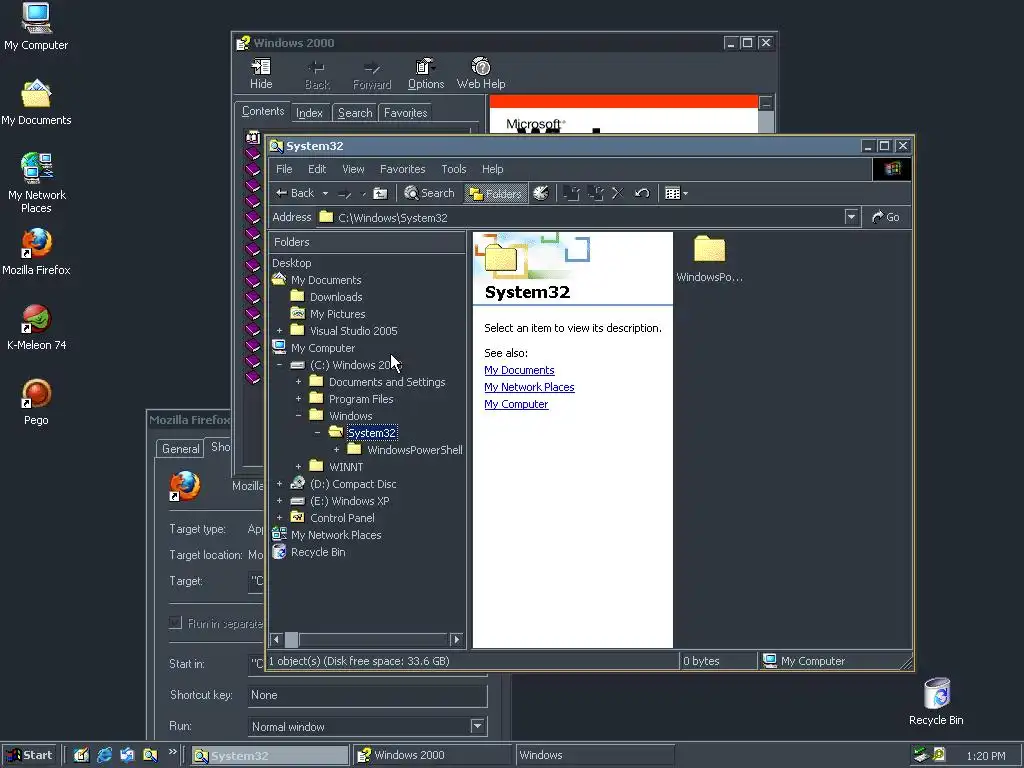Collapse the System32 tree node

click(317, 433)
